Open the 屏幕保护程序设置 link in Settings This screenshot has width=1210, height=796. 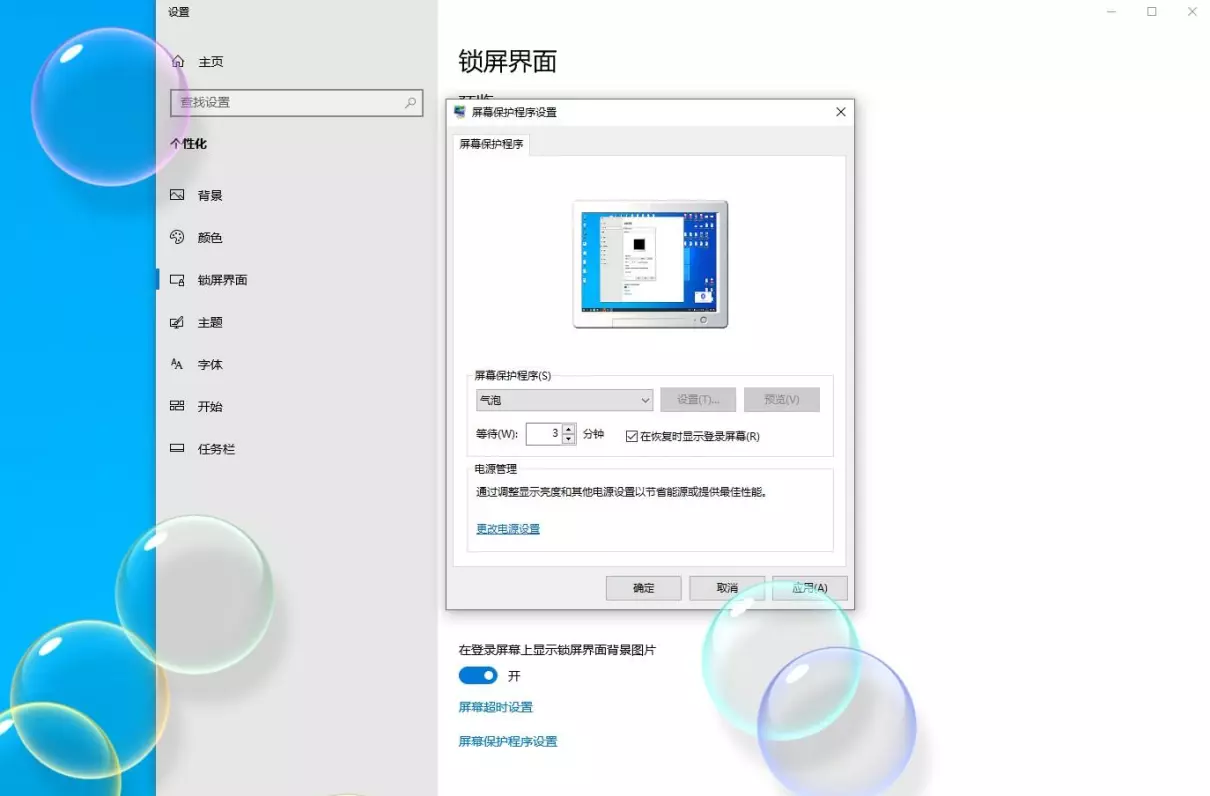coord(508,742)
